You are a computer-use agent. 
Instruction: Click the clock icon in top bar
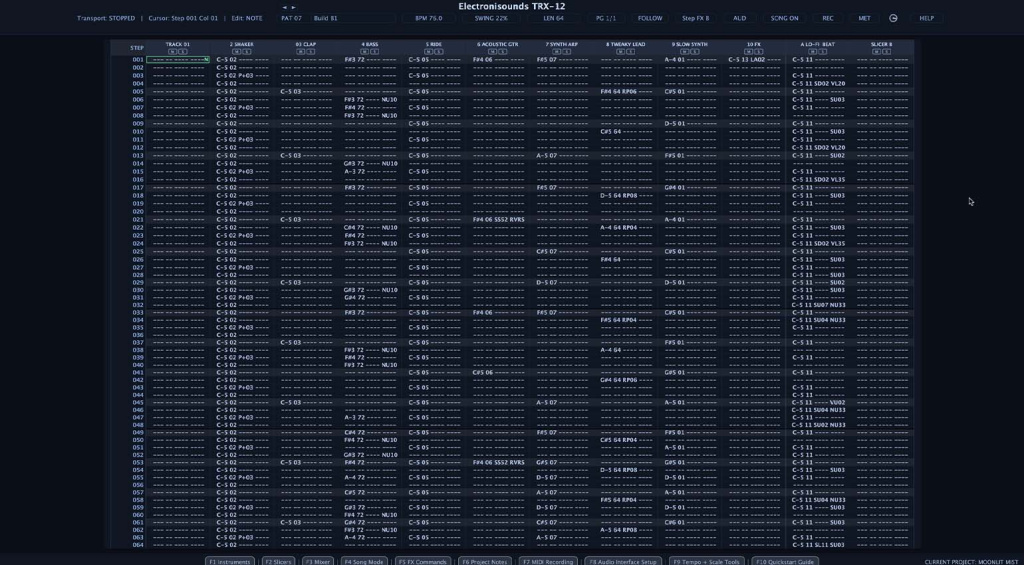pos(893,18)
